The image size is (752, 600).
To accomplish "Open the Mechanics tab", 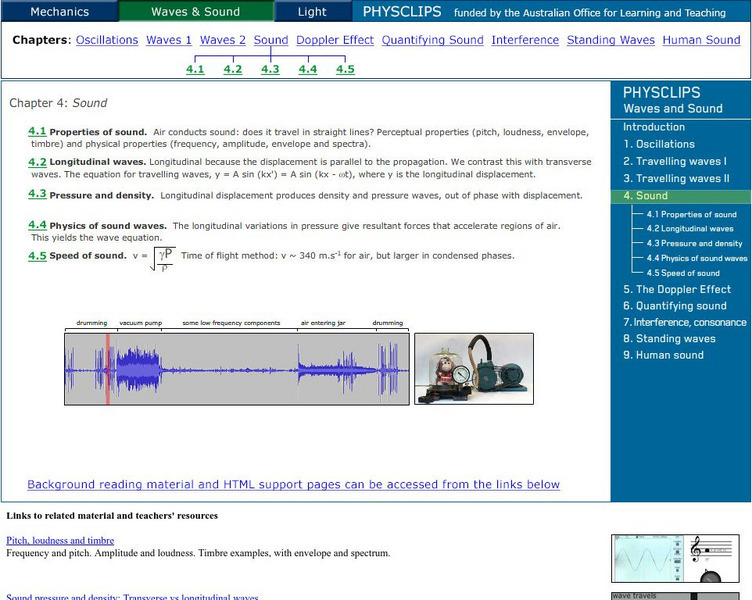I will (59, 12).
